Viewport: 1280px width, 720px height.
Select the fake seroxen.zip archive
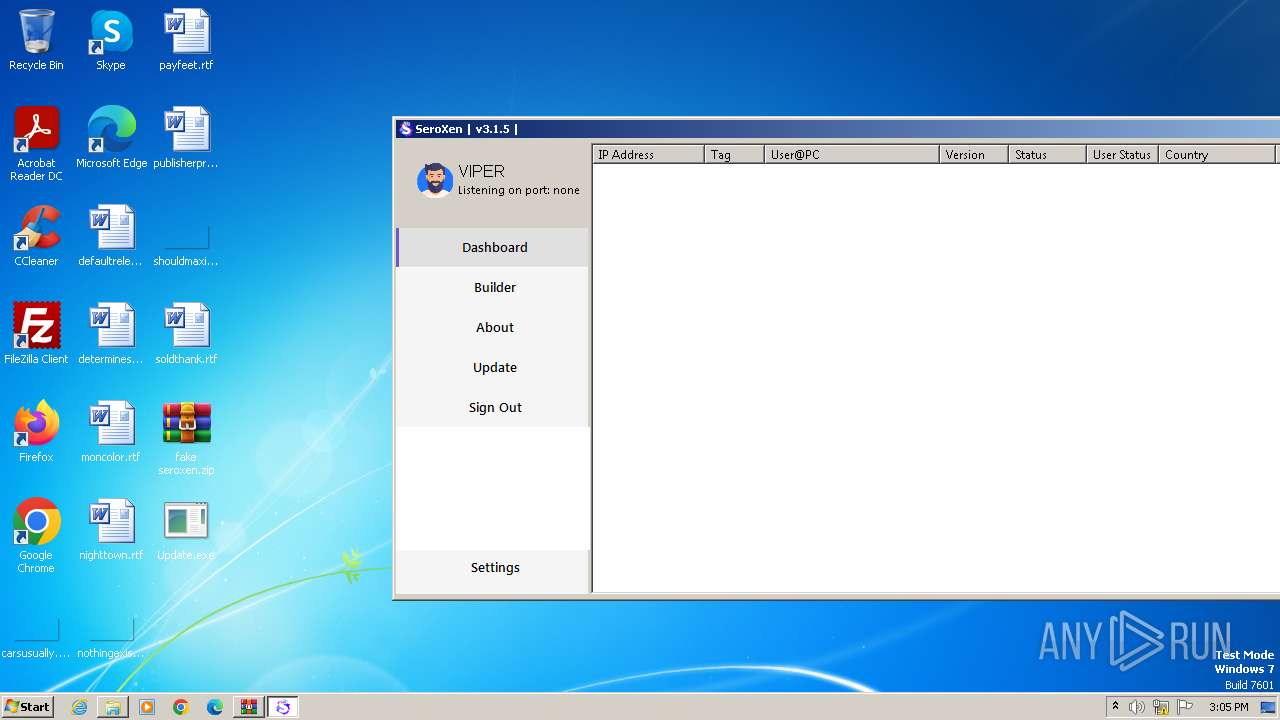tap(186, 438)
